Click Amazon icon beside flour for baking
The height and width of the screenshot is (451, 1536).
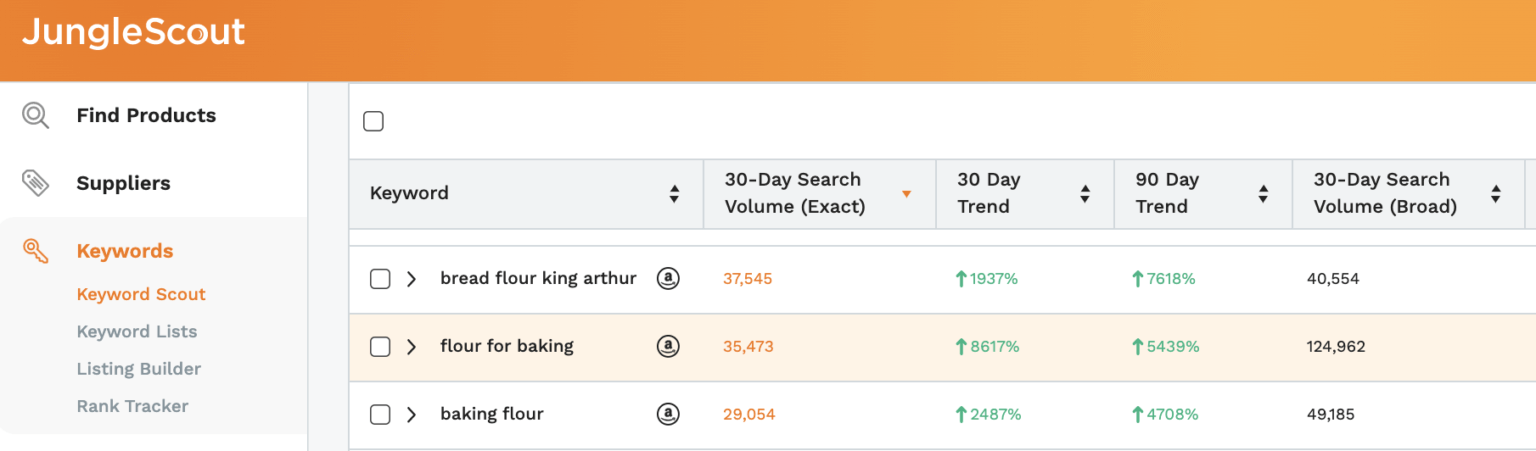point(668,347)
